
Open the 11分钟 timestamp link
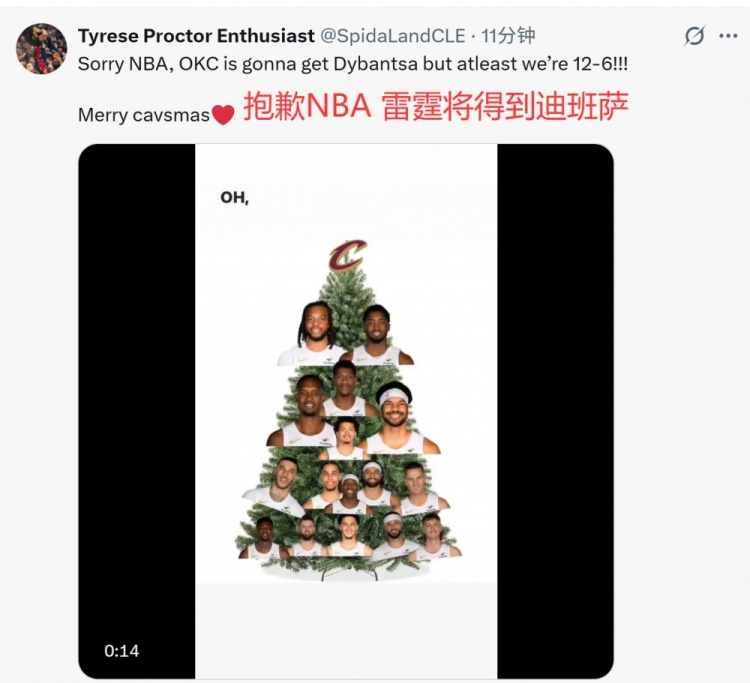pos(508,36)
